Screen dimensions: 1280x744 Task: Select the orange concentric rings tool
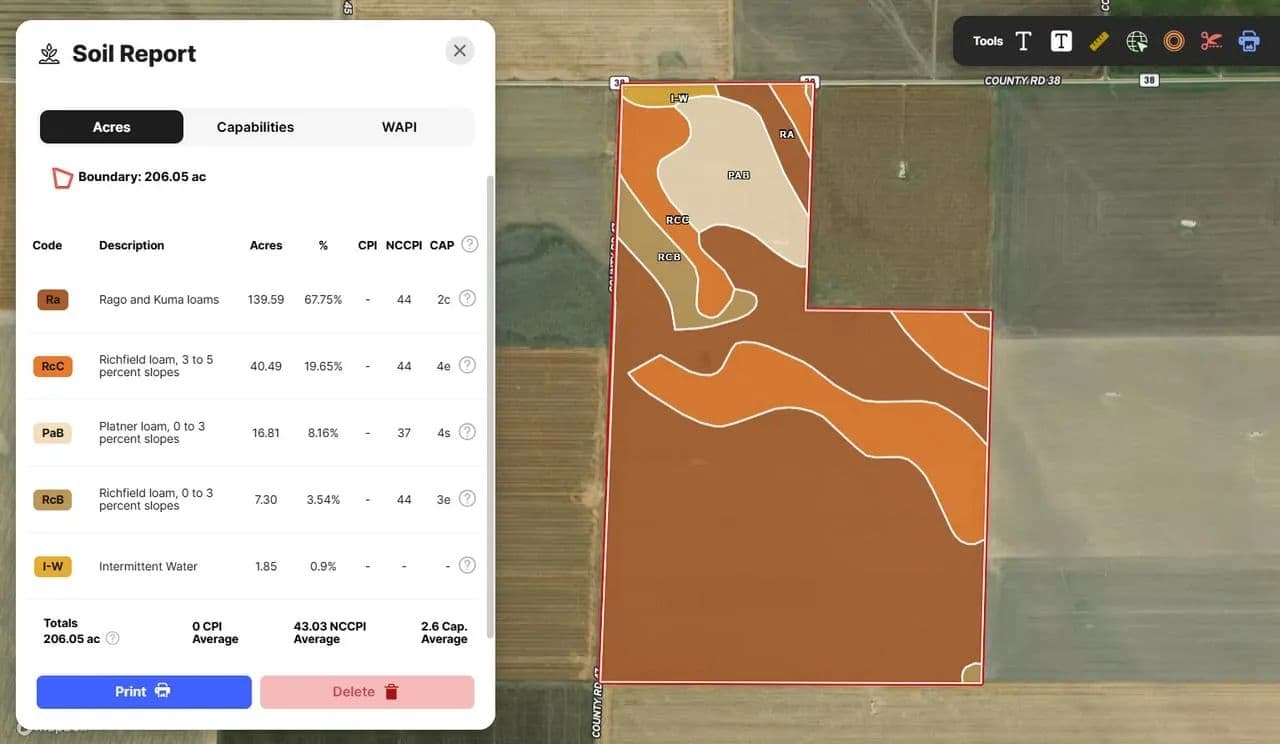click(1174, 41)
